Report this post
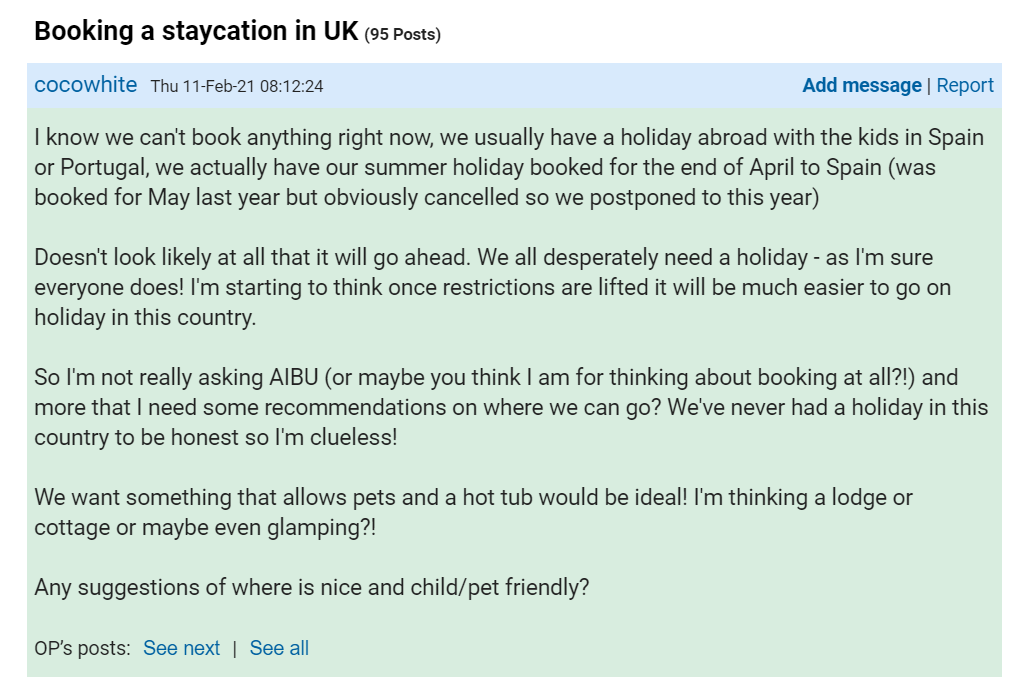1024x677 pixels. 964,85
